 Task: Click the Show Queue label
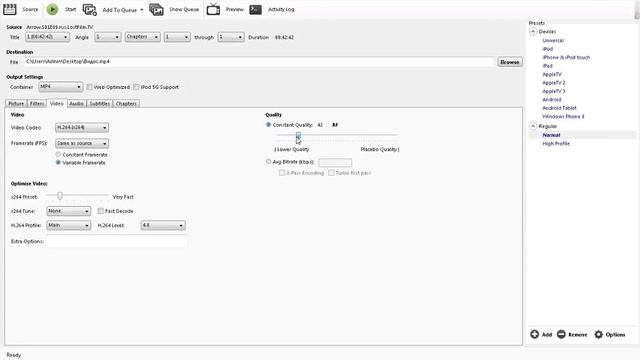tap(184, 9)
